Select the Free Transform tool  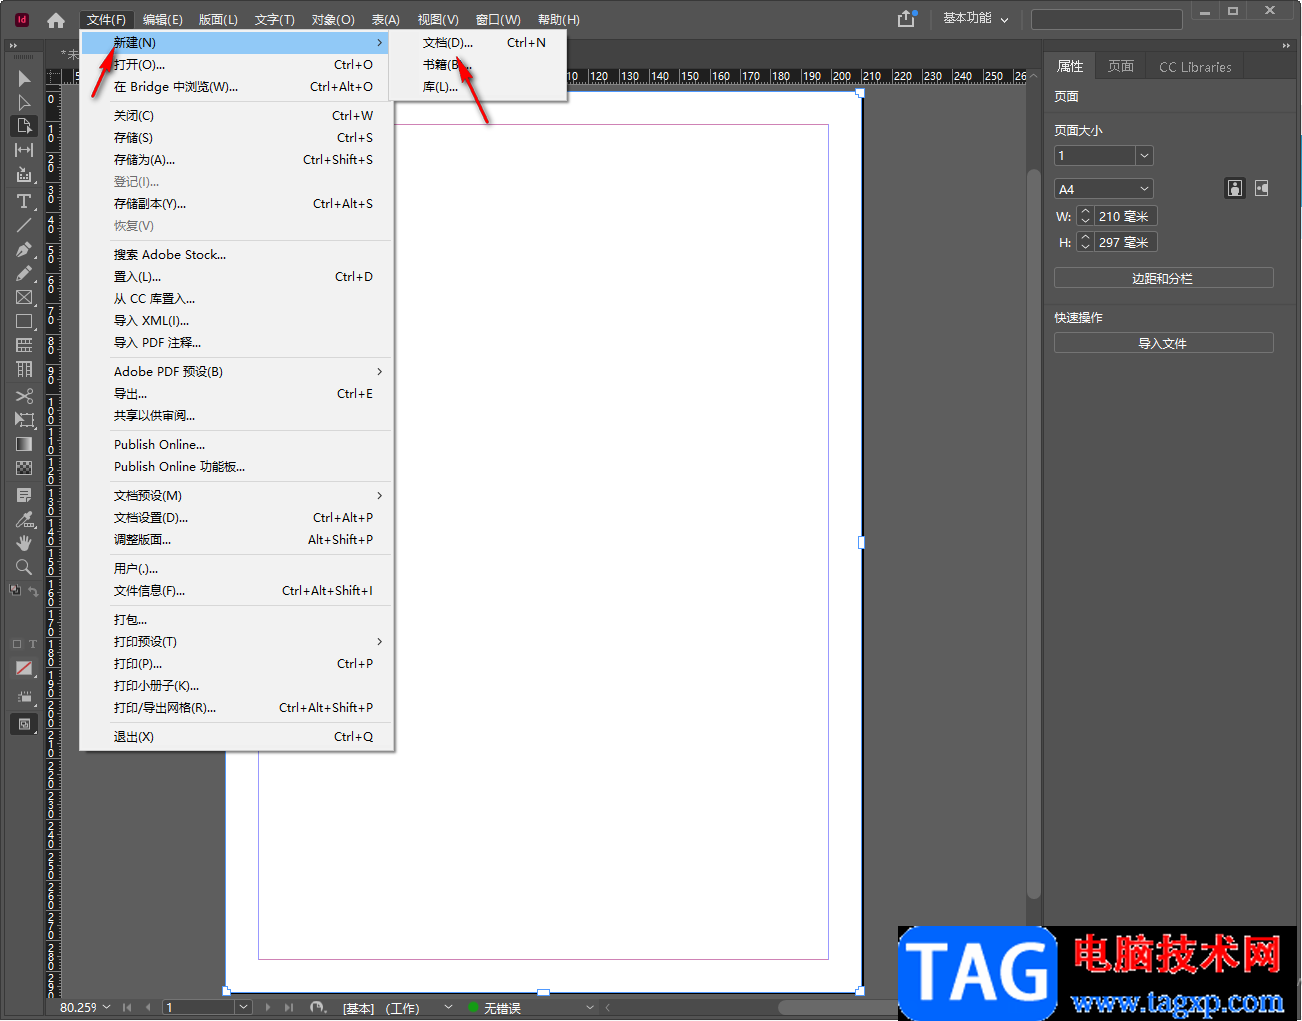pyautogui.click(x=24, y=419)
